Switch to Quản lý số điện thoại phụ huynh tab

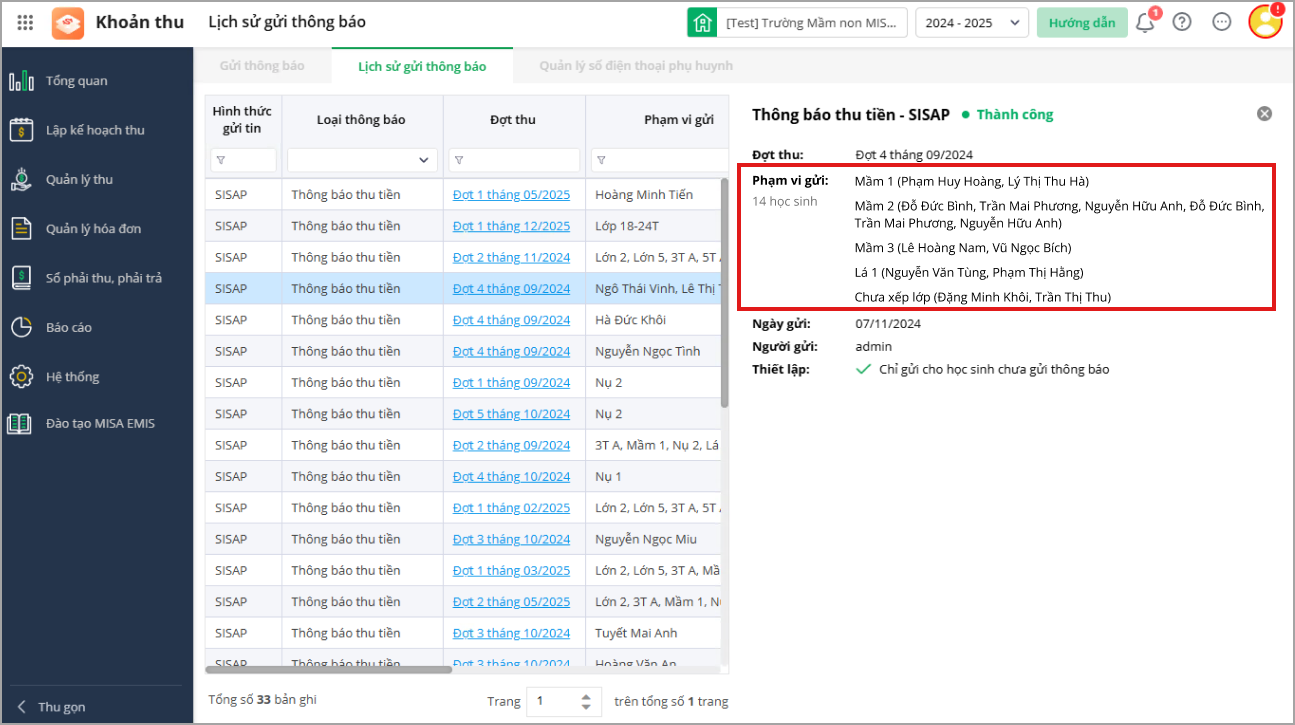636,66
